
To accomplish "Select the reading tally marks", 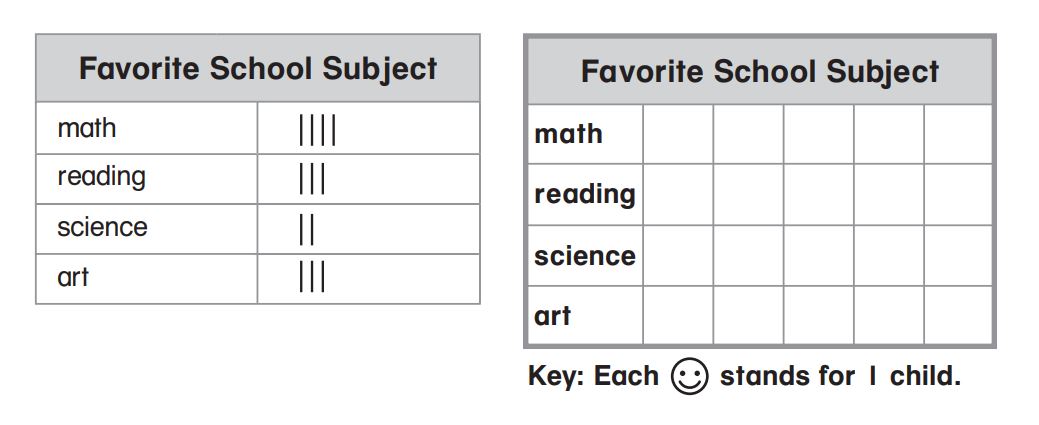I will click(x=312, y=179).
